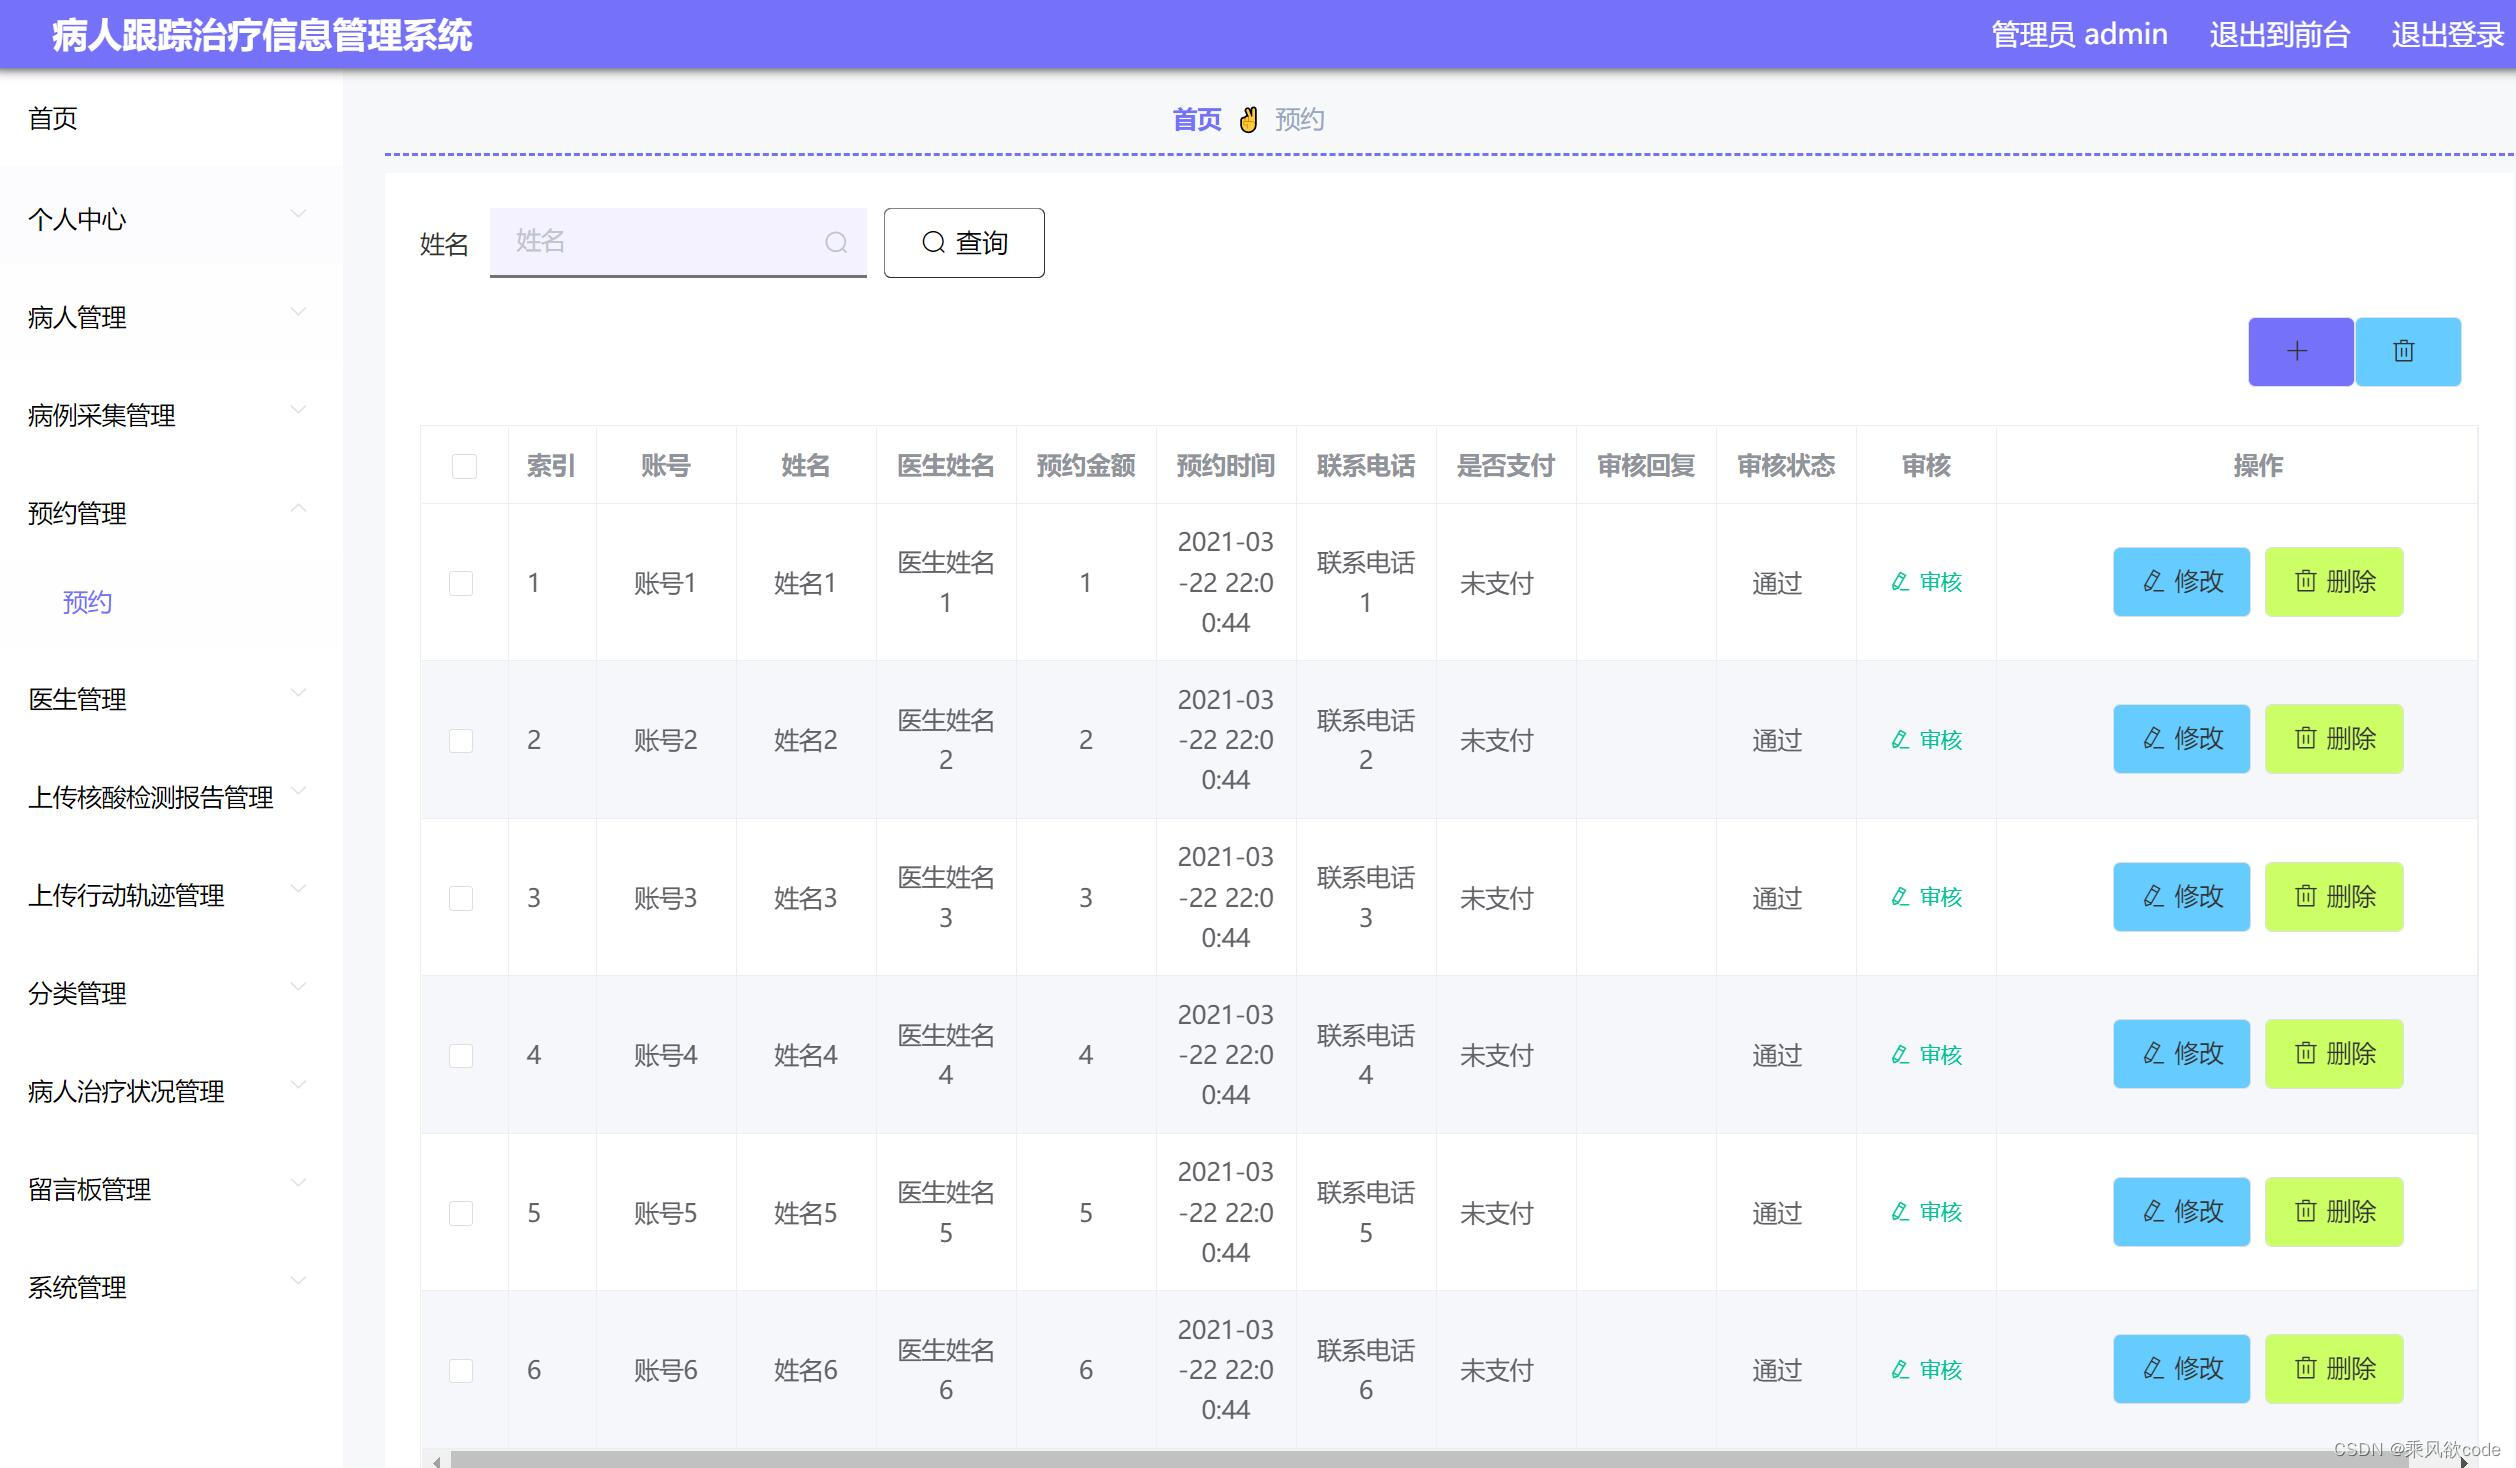Click the magnifier icon inside 姓名 field
This screenshot has width=2516, height=1468.
(836, 242)
